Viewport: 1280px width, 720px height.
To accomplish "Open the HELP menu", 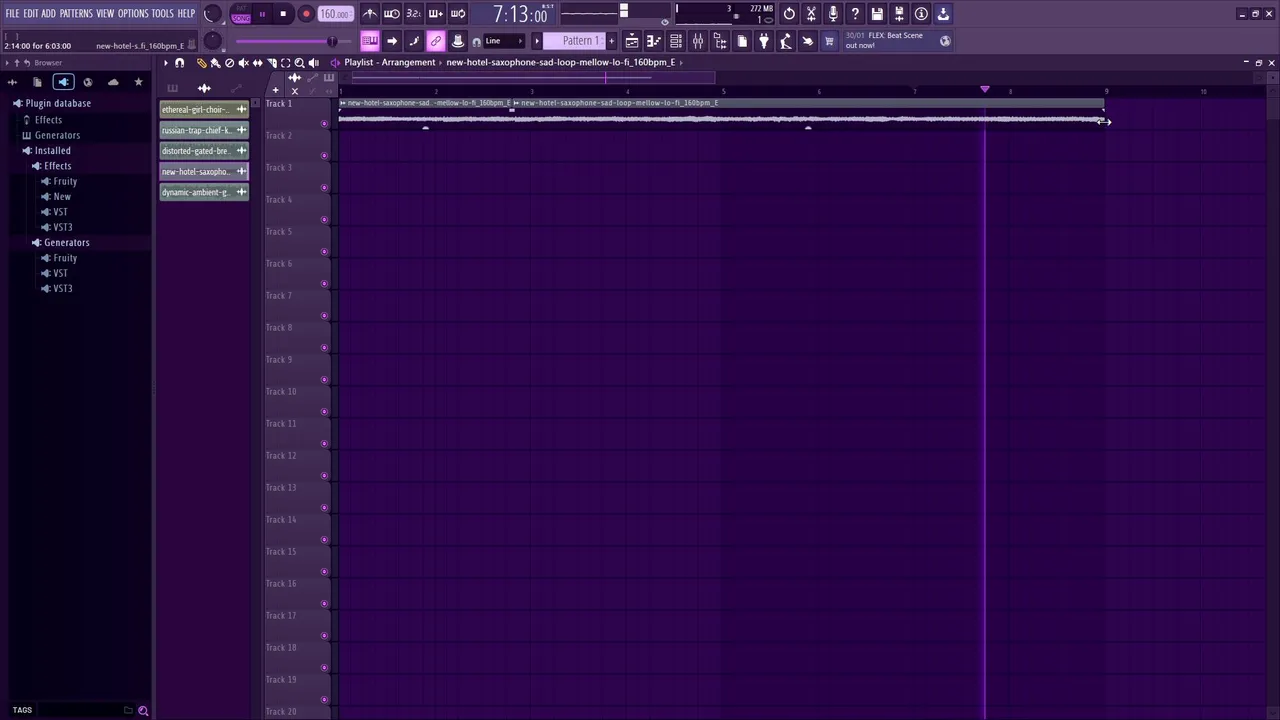I will pyautogui.click(x=186, y=14).
